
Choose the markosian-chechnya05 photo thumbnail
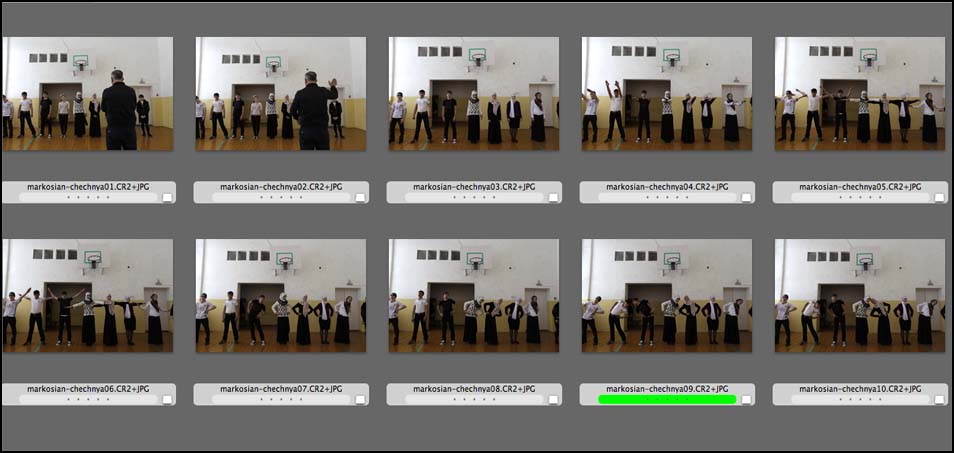(860, 94)
